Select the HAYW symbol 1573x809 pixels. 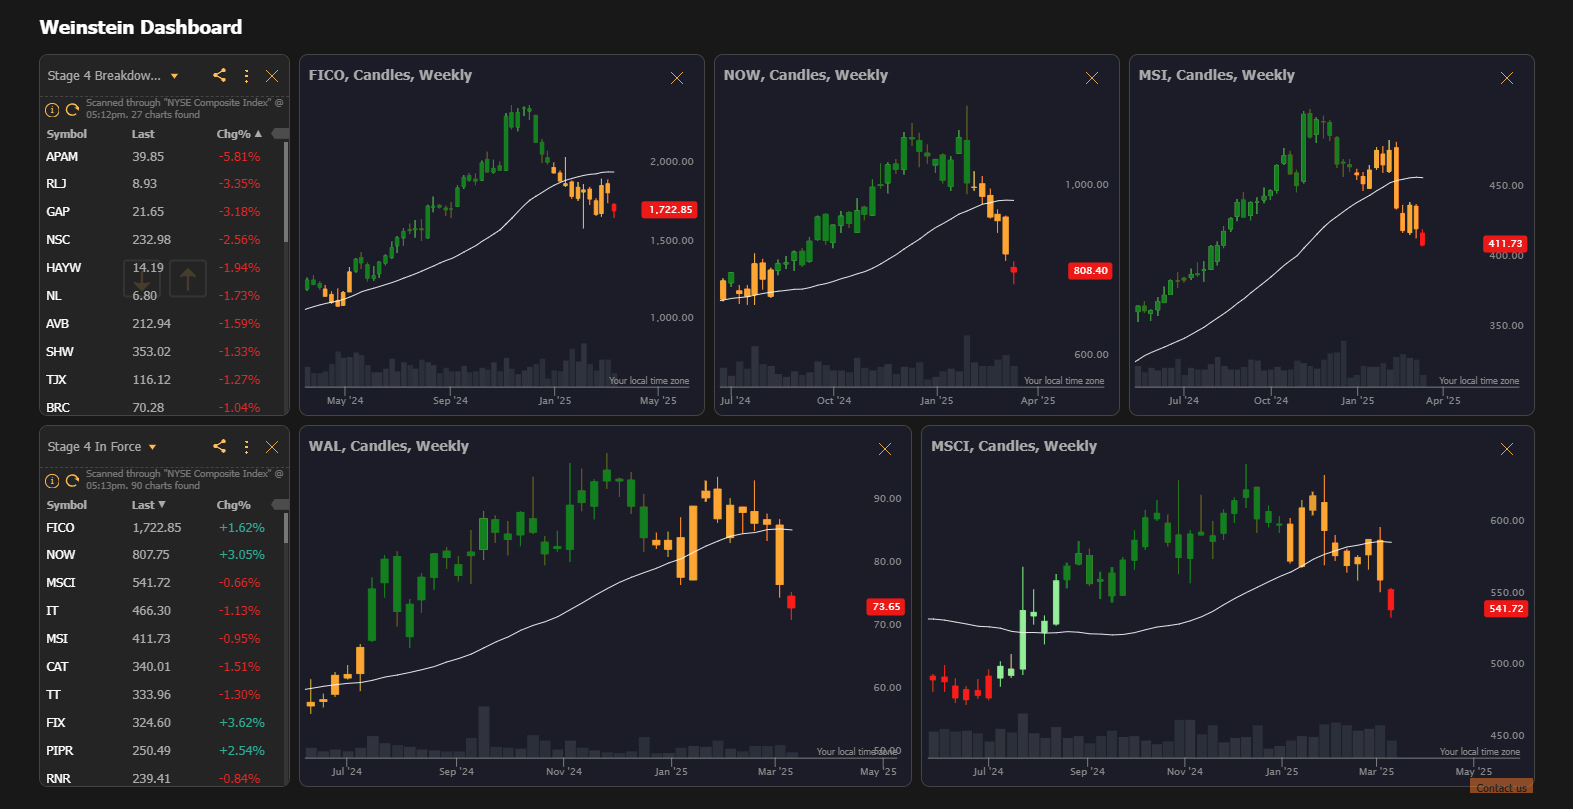click(x=63, y=268)
